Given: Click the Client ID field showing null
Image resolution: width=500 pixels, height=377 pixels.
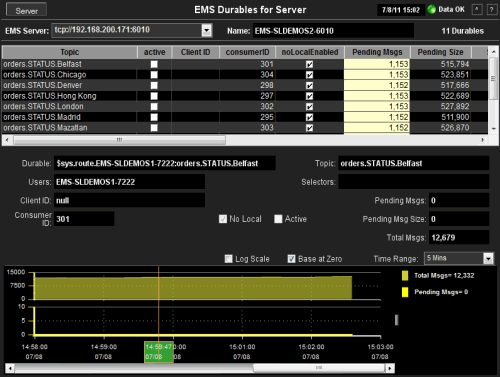Looking at the screenshot, I should tap(129, 200).
